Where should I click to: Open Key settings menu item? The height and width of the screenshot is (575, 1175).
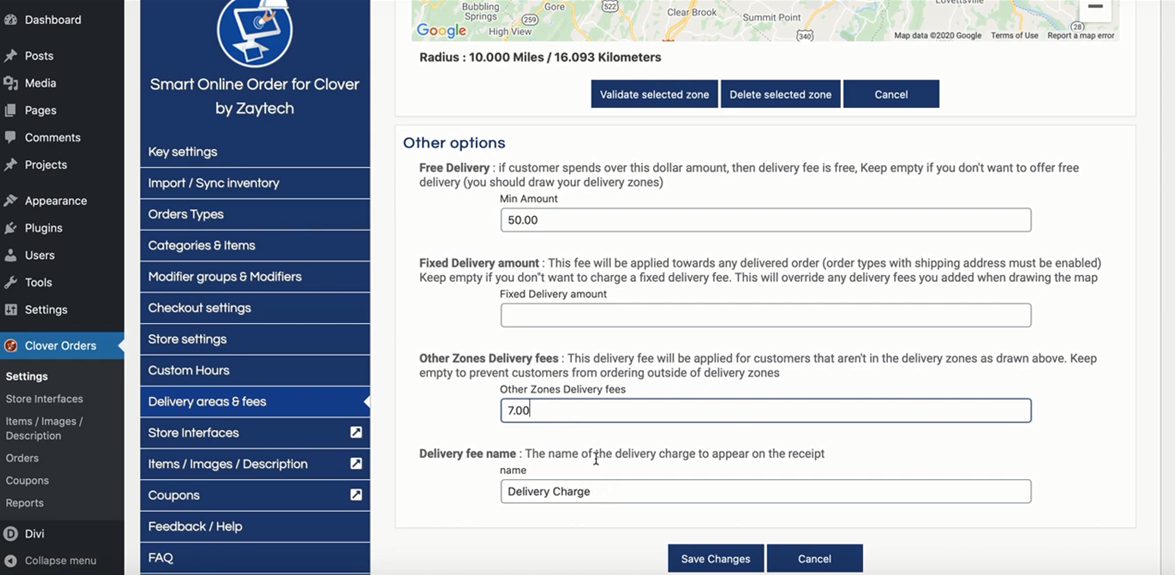(x=255, y=151)
